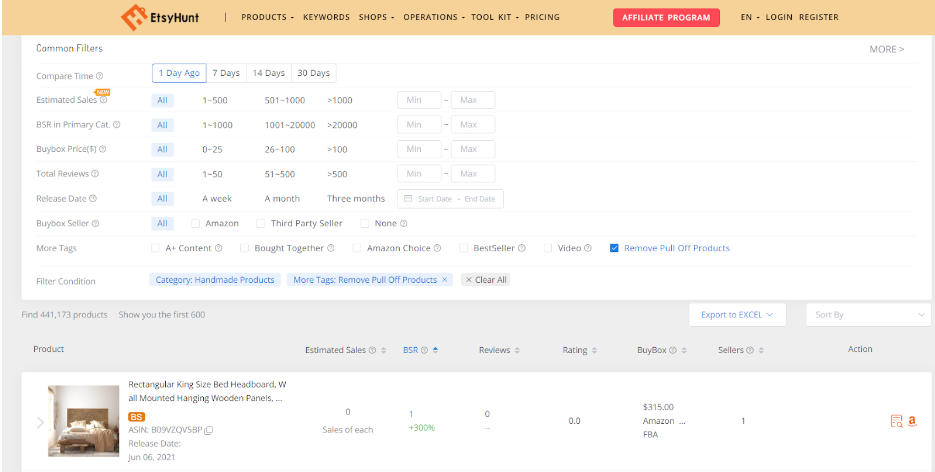Click the Estimated Sales Min input field
Screen dimensions: 935x472
coord(418,100)
